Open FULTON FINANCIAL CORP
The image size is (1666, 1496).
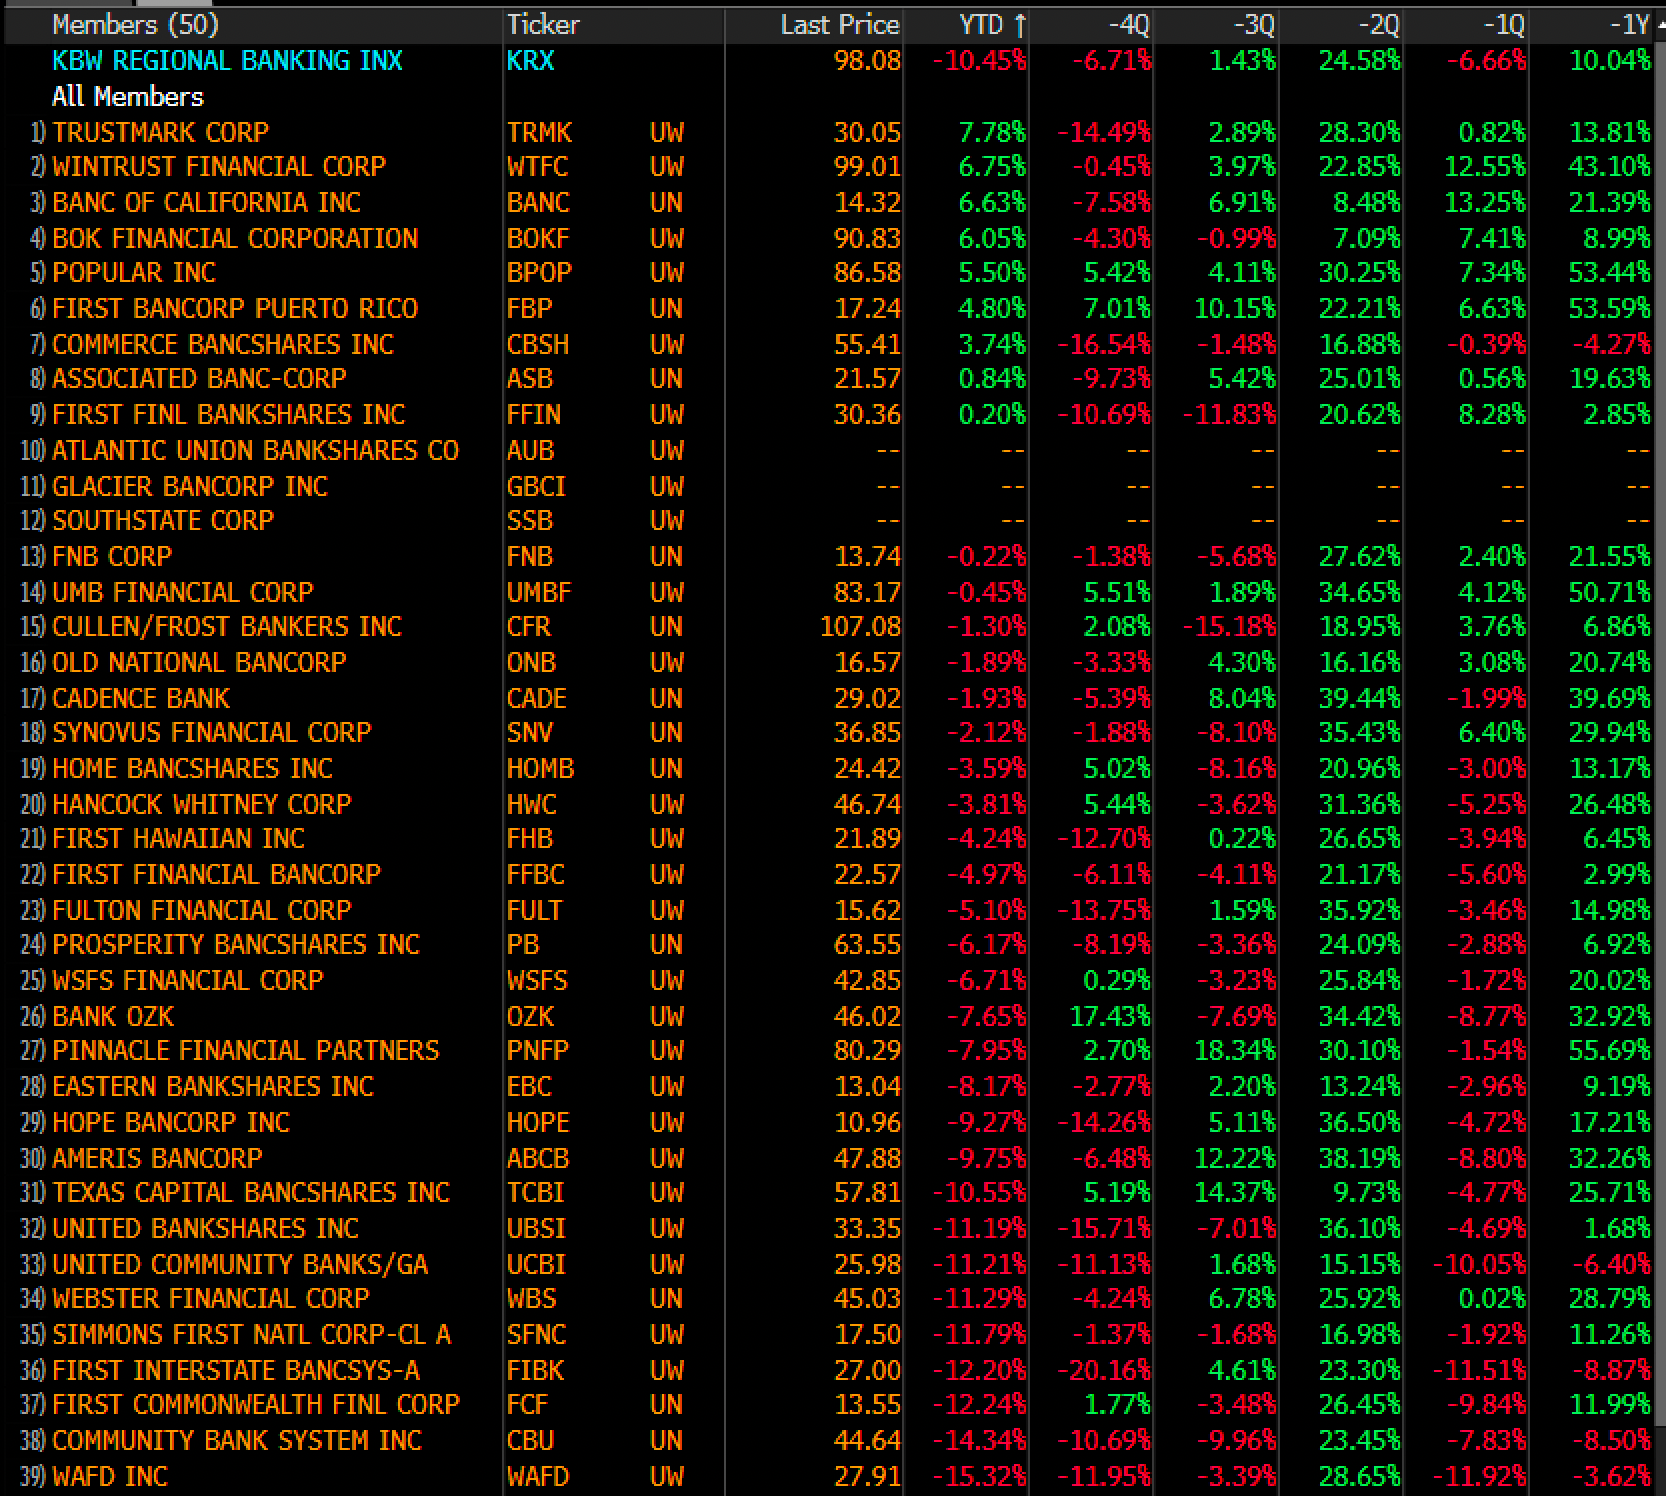[x=201, y=910]
